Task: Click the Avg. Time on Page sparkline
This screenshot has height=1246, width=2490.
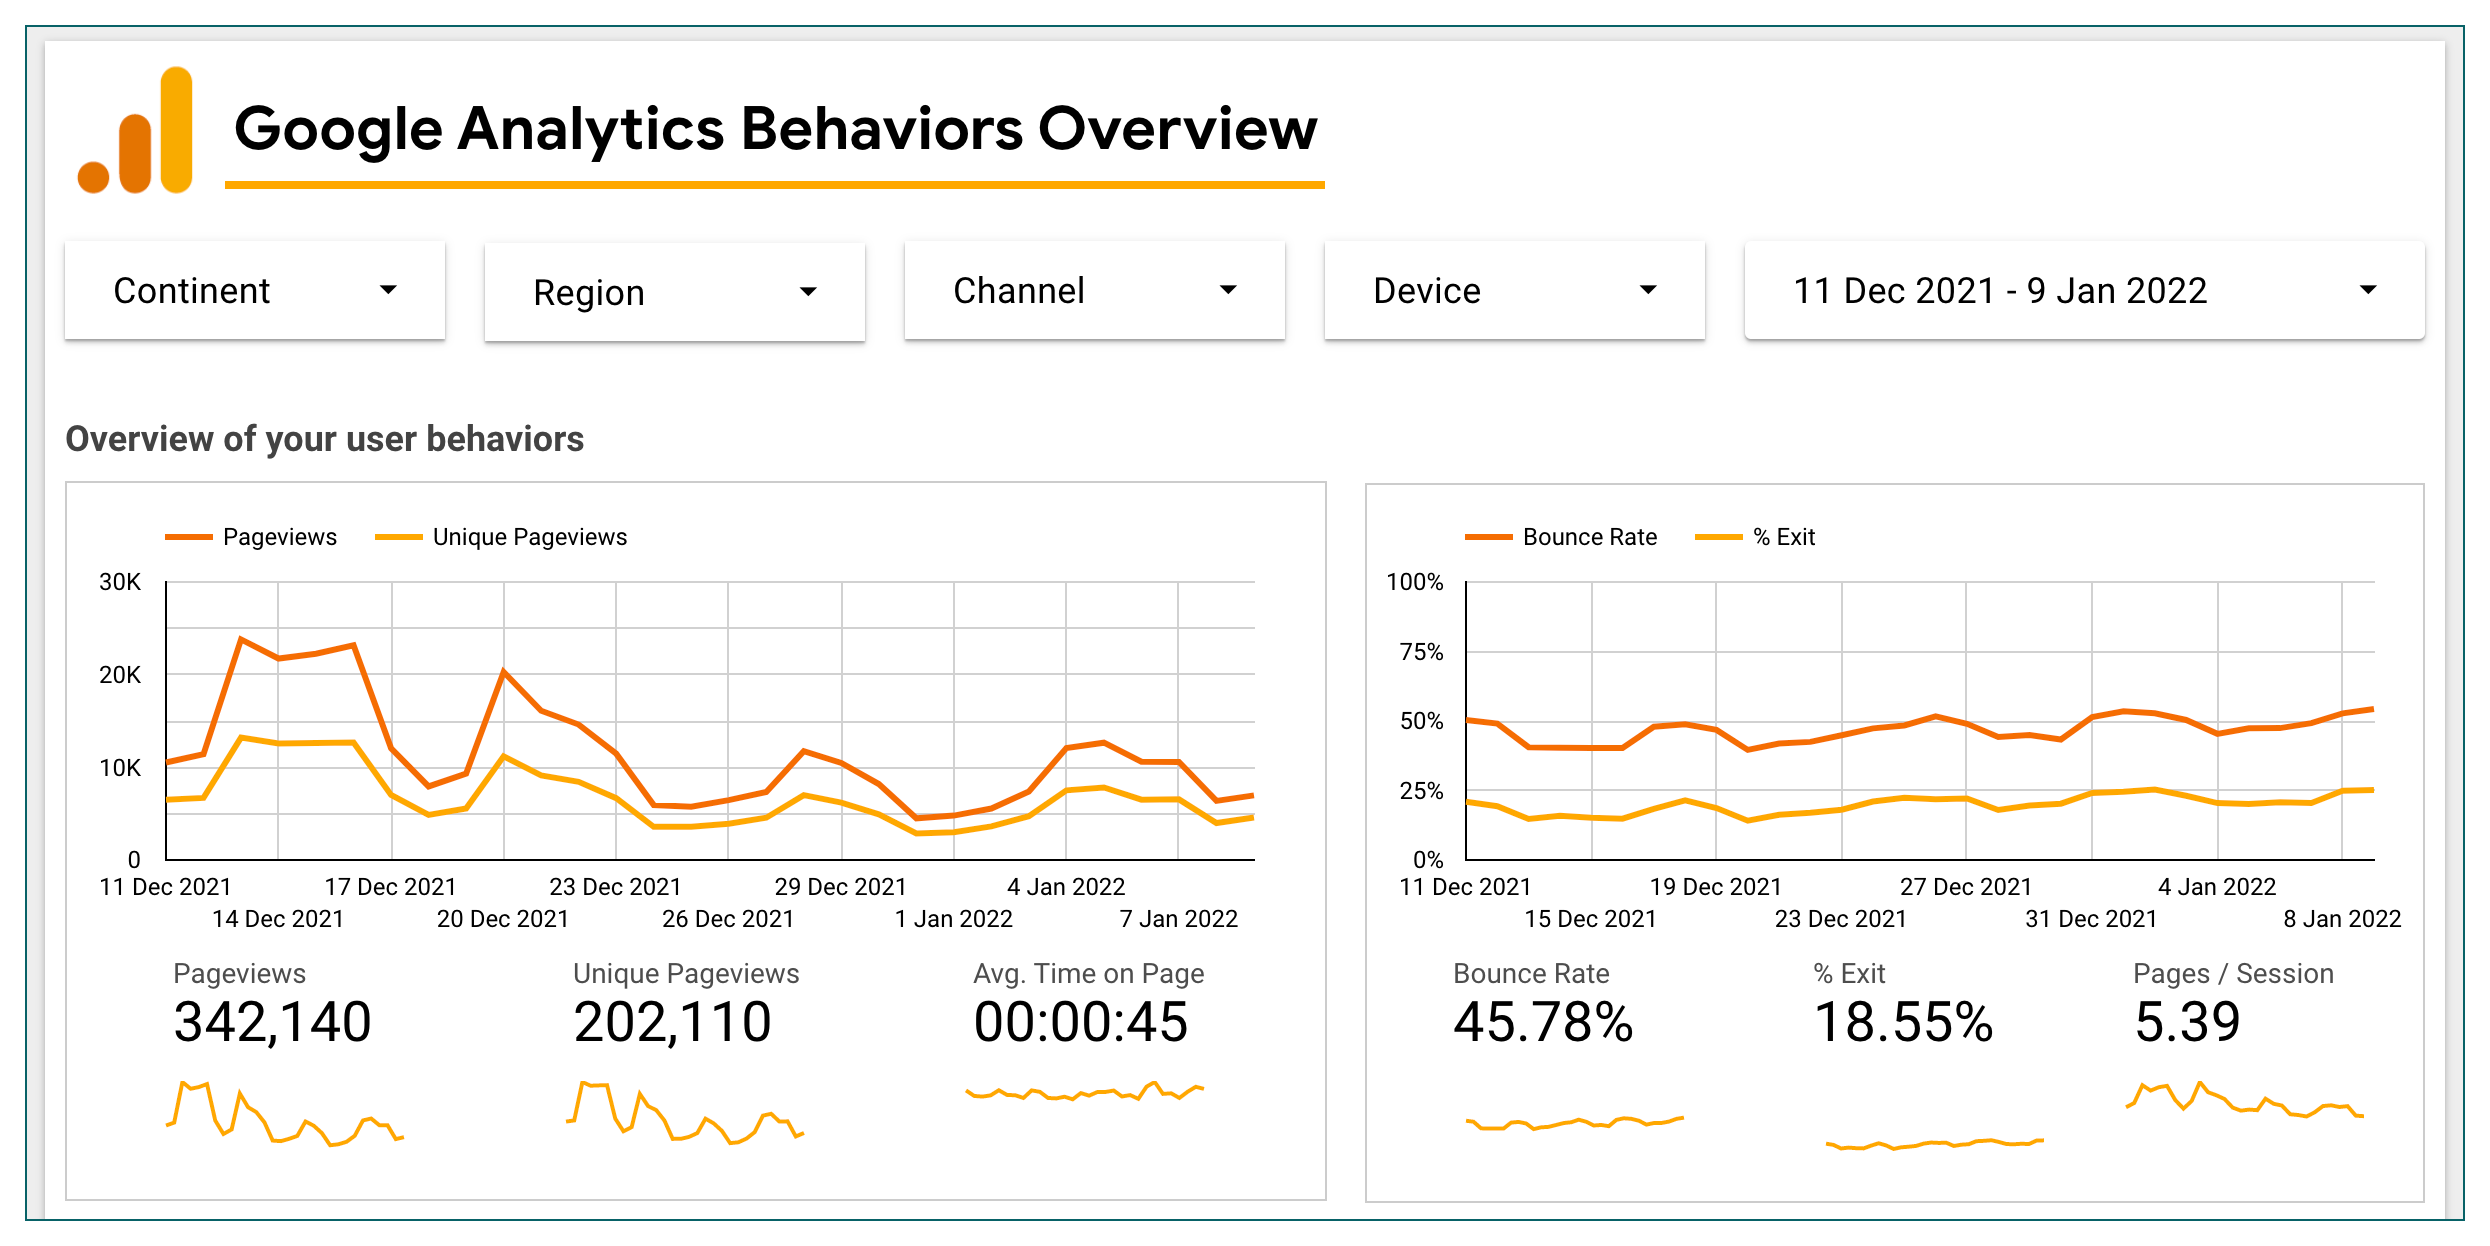Action: (x=1085, y=1091)
